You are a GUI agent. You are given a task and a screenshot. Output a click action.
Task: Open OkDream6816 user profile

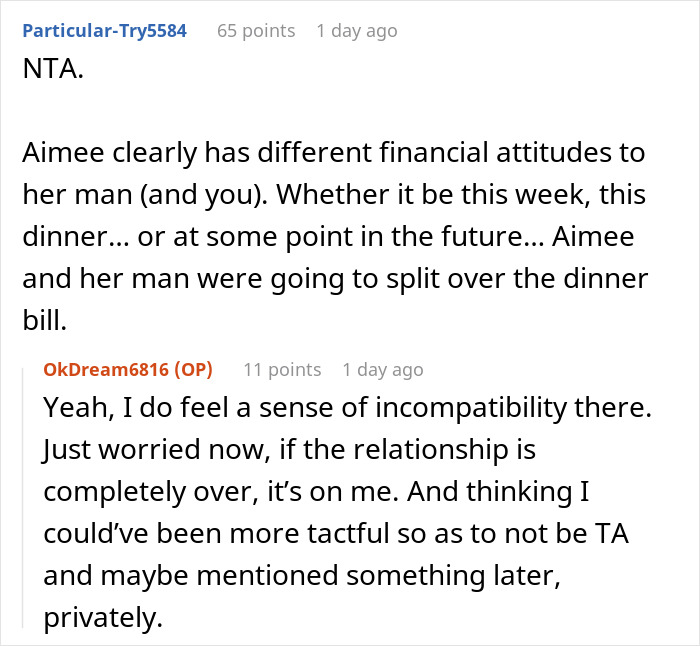pyautogui.click(x=106, y=370)
